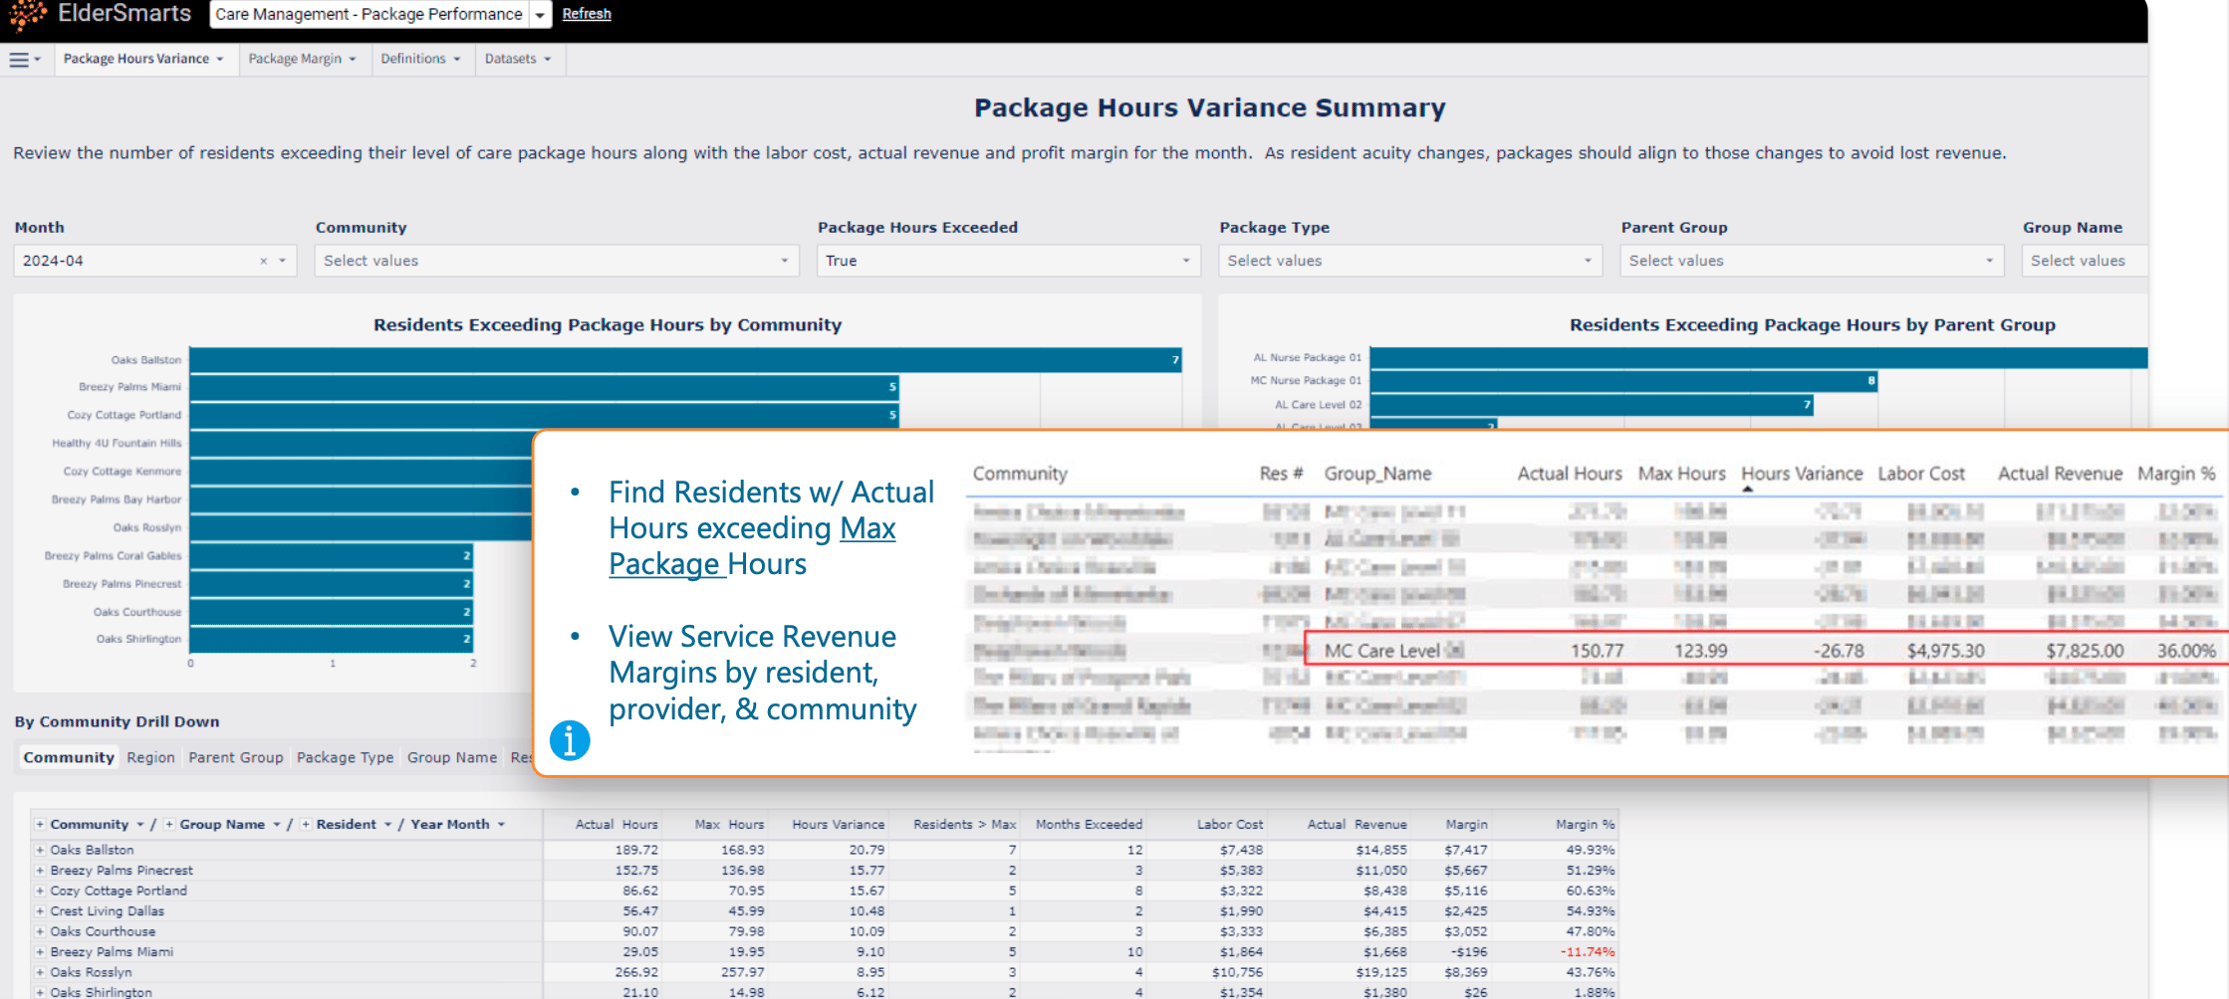Open the Package Margin menu

click(302, 59)
